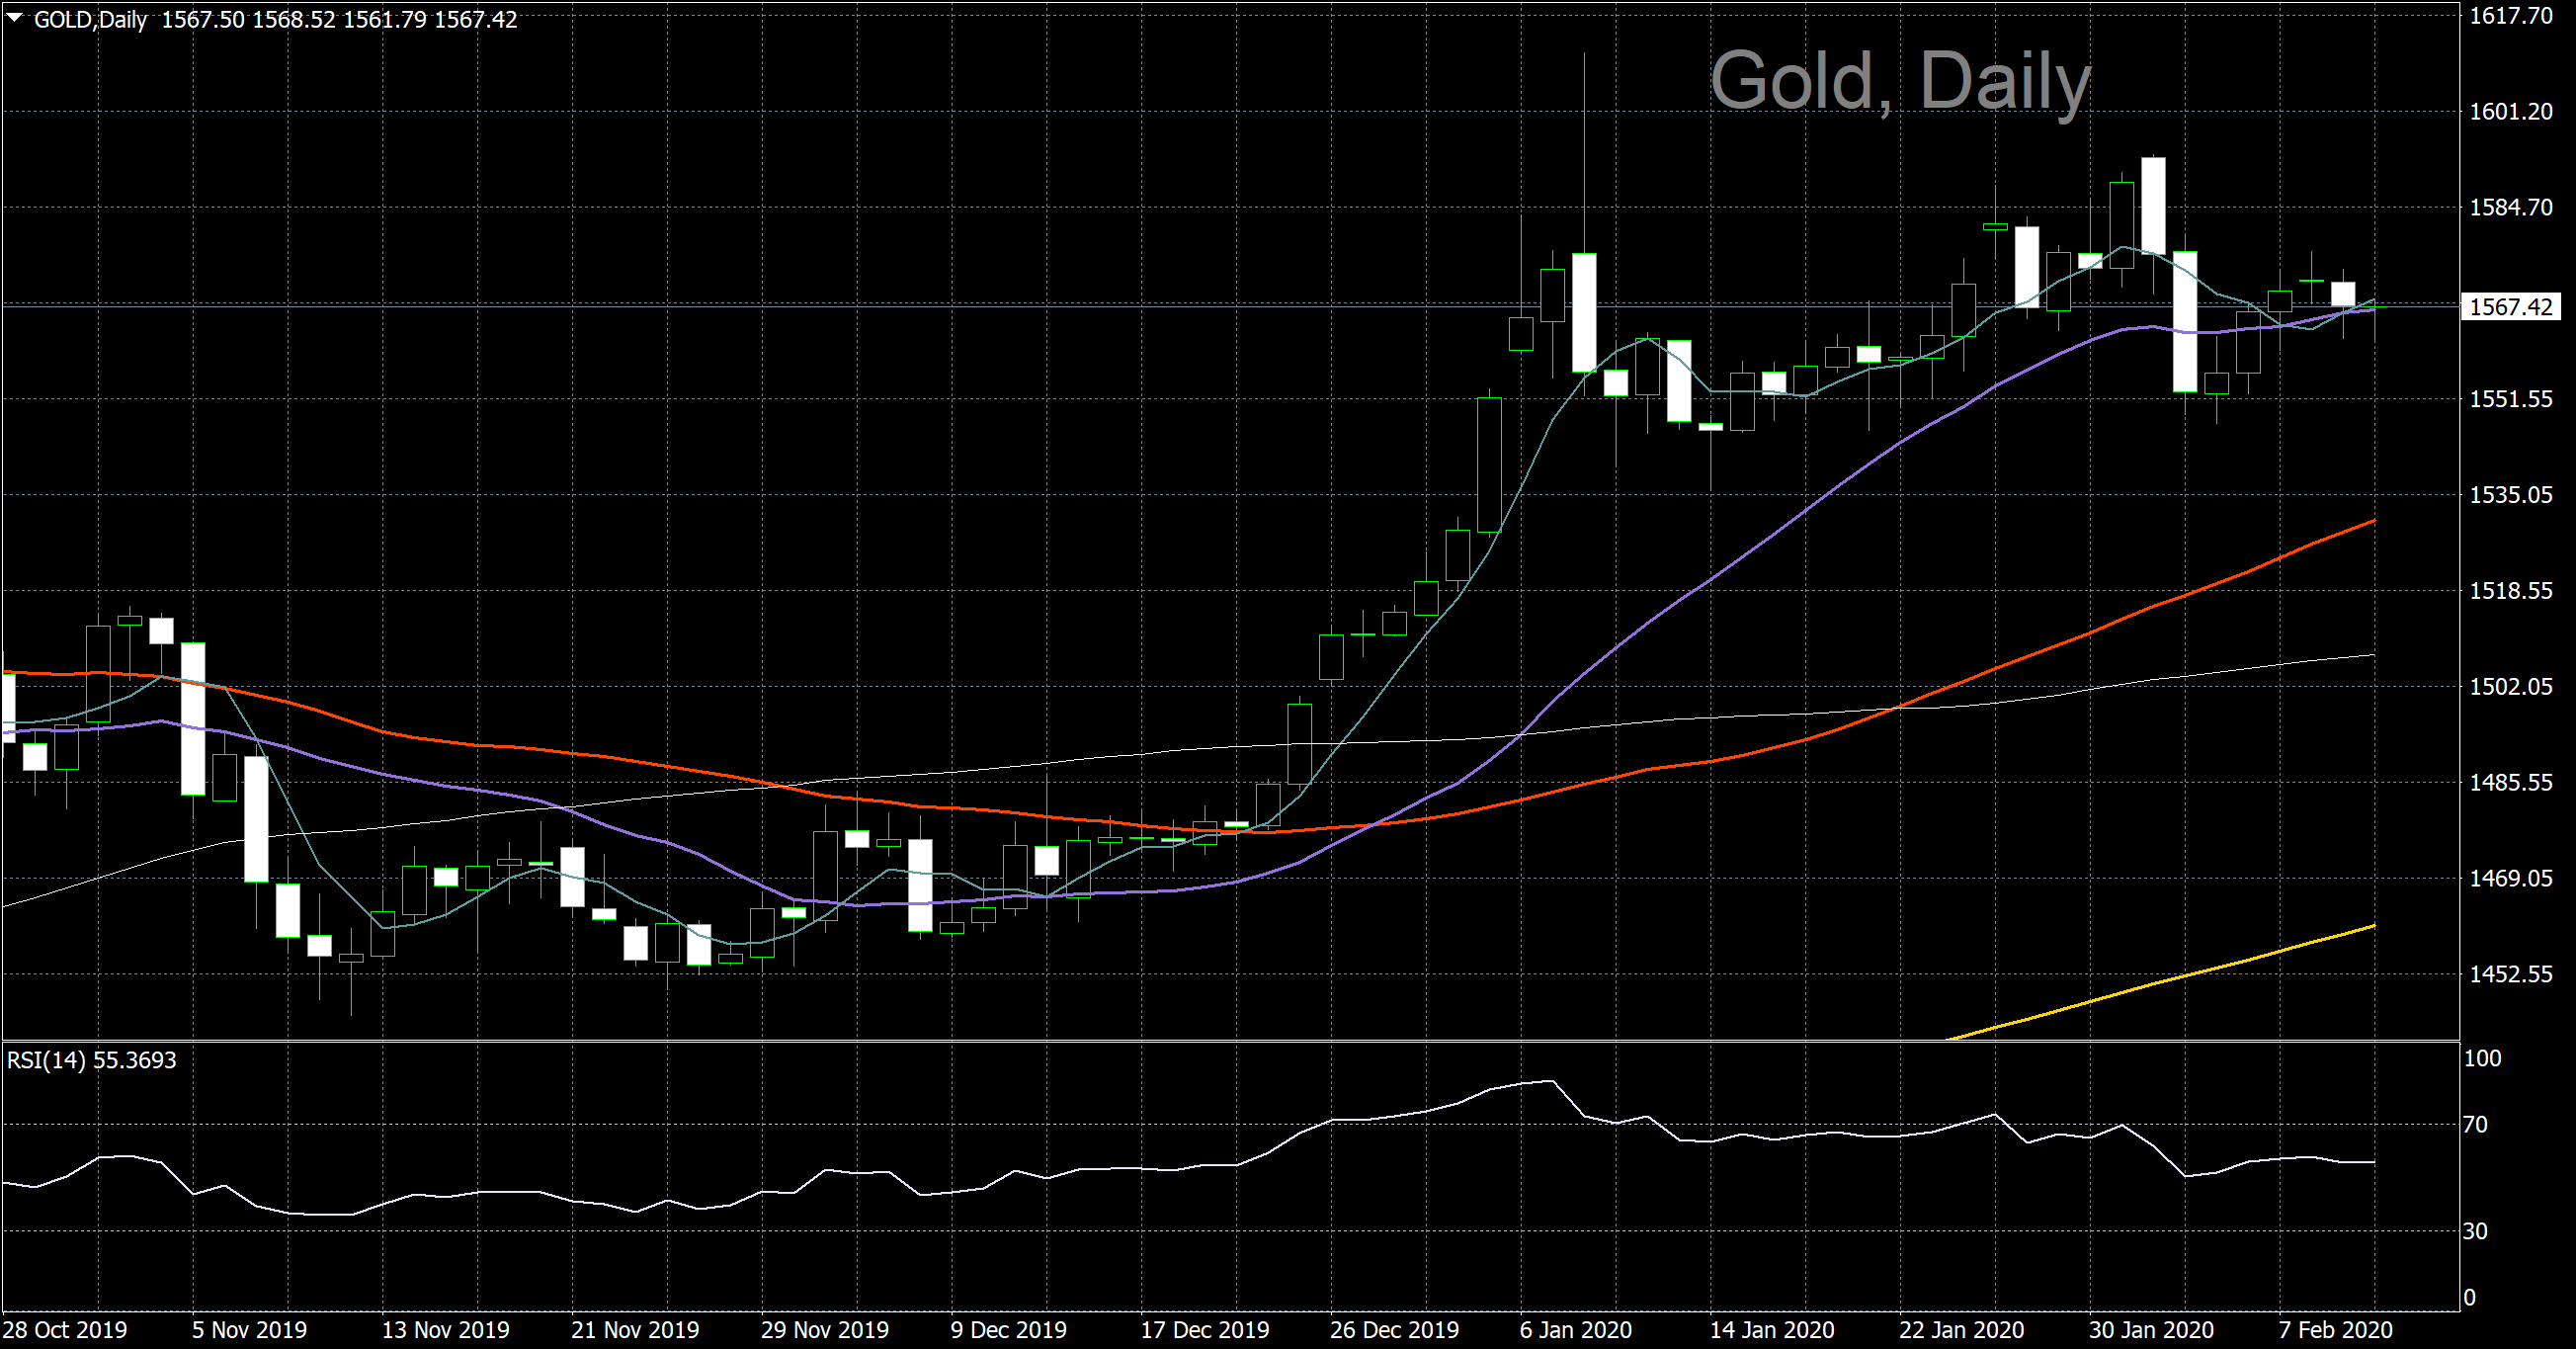Screen dimensions: 2576x1349
Task: Click the 6 Jan 2020 date label
Action: tap(1576, 1330)
